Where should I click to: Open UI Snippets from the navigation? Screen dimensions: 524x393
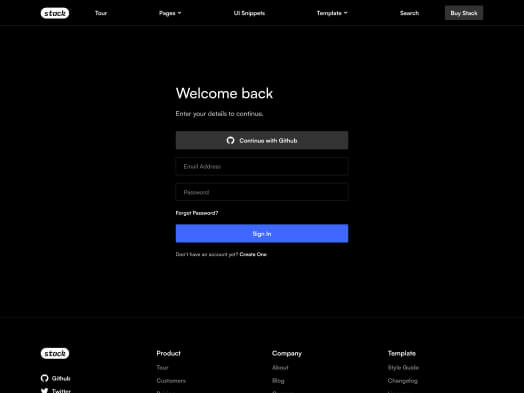click(x=249, y=13)
